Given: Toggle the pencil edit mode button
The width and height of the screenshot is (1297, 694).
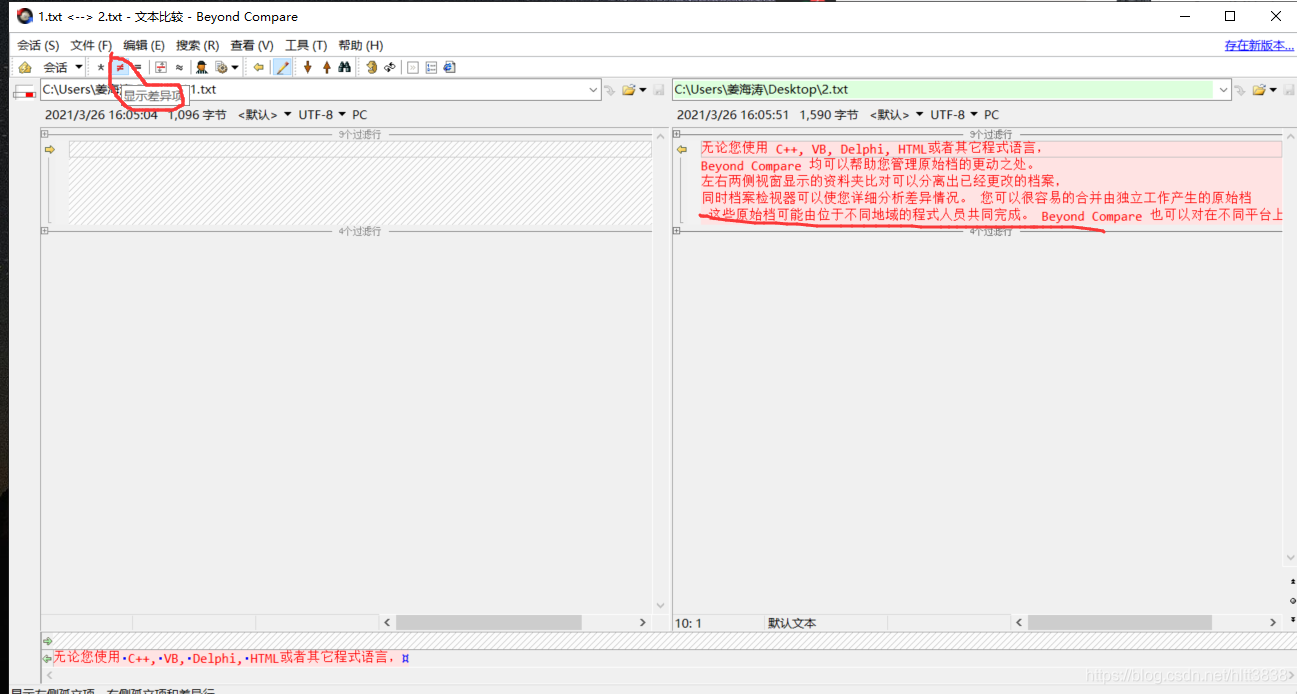Looking at the screenshot, I should click(x=283, y=67).
